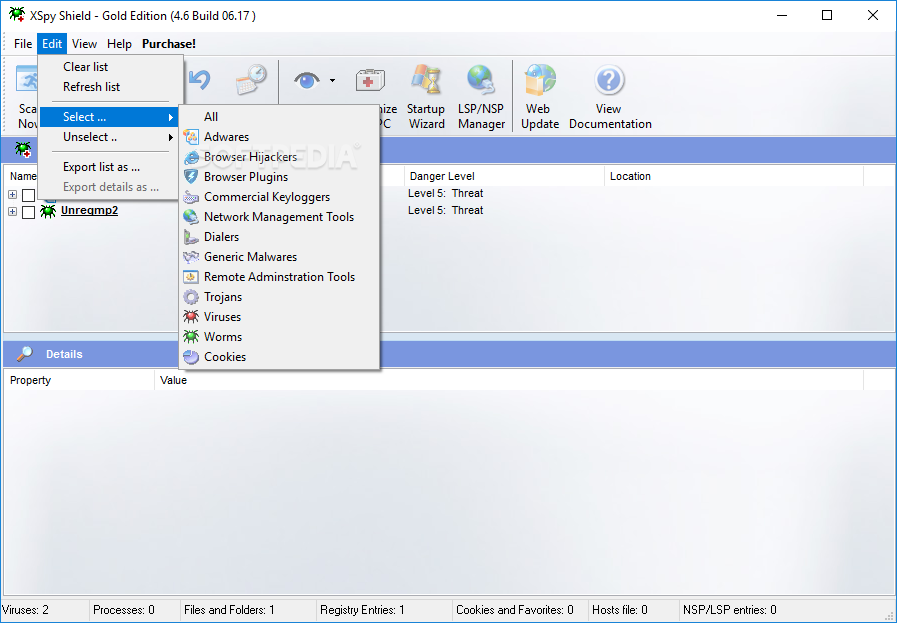
Task: Click the calendar scheduler toolbar icon
Action: [251, 80]
